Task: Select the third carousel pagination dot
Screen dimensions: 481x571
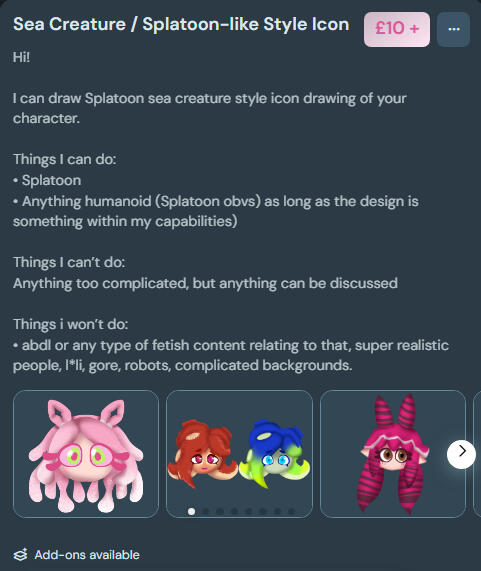Action: click(x=220, y=511)
